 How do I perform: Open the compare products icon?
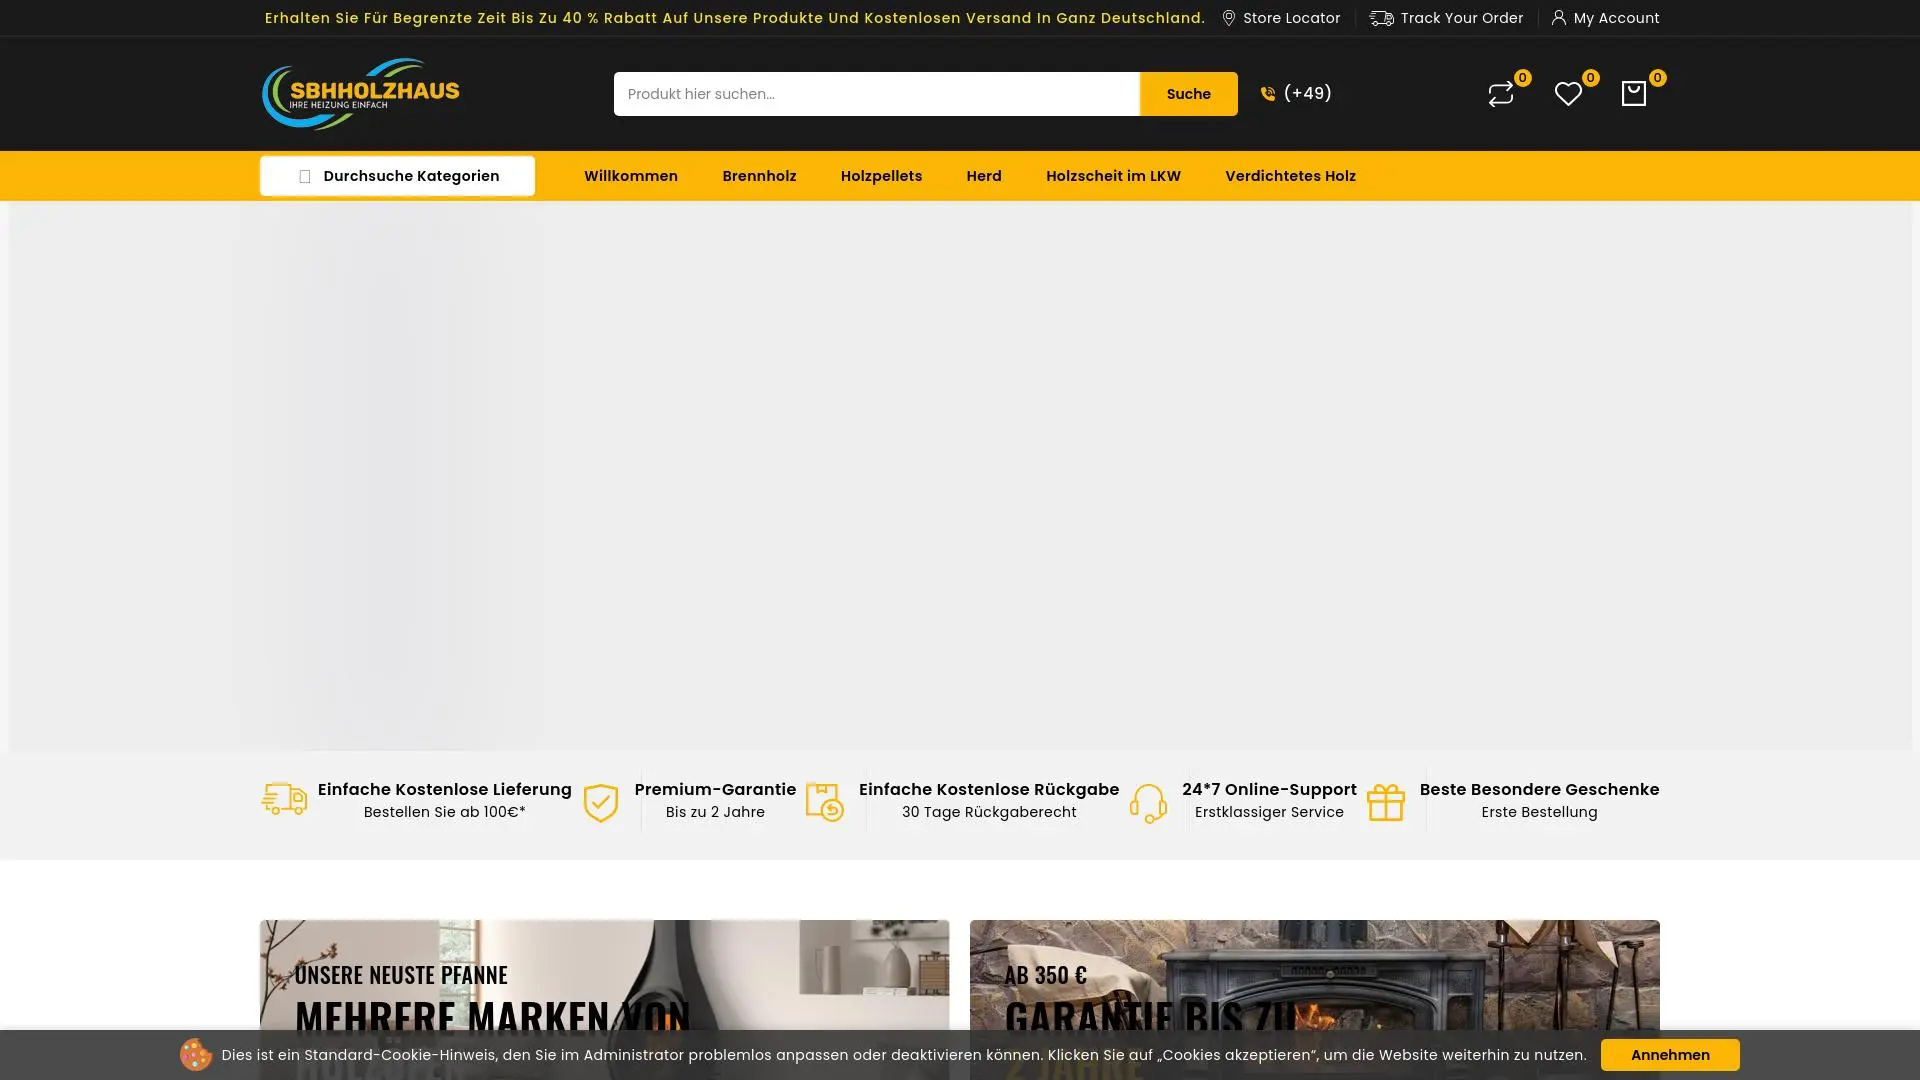pyautogui.click(x=1500, y=94)
